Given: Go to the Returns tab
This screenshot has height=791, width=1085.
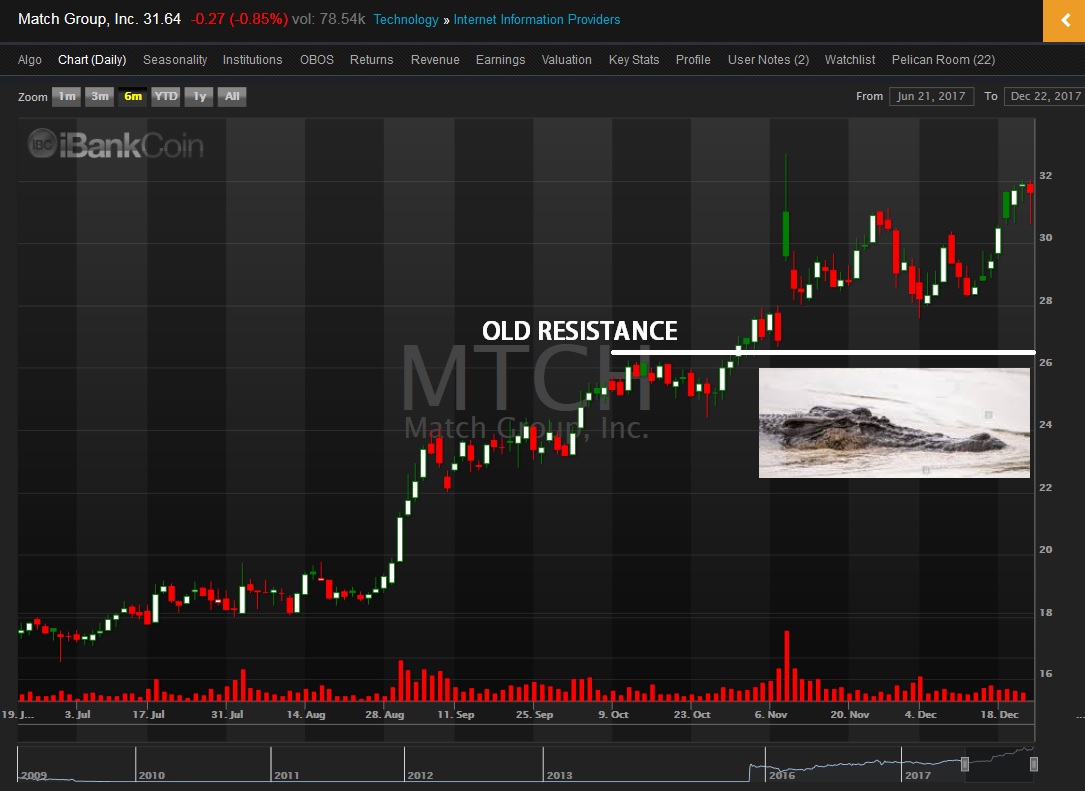Looking at the screenshot, I should [372, 60].
